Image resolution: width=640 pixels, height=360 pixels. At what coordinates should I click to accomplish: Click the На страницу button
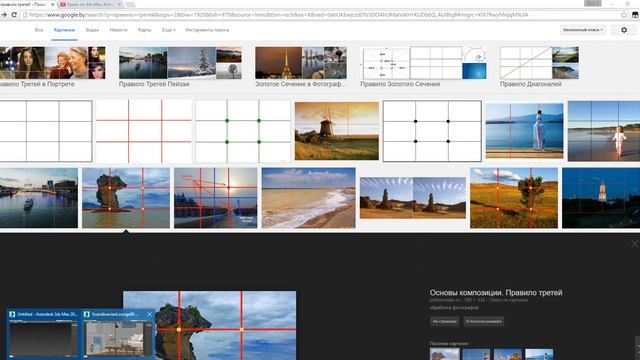[x=444, y=322]
